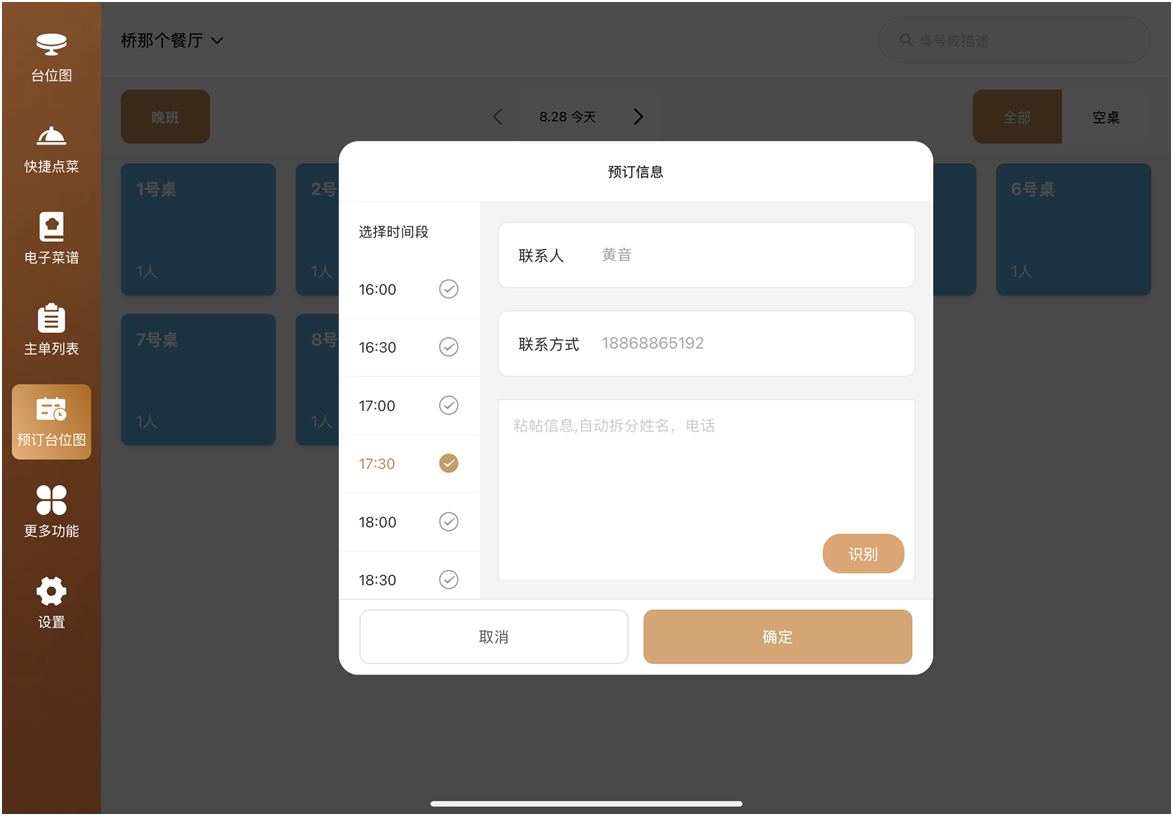1173x816 pixels.
Task: Click the search magnifier icon
Action: tap(906, 41)
